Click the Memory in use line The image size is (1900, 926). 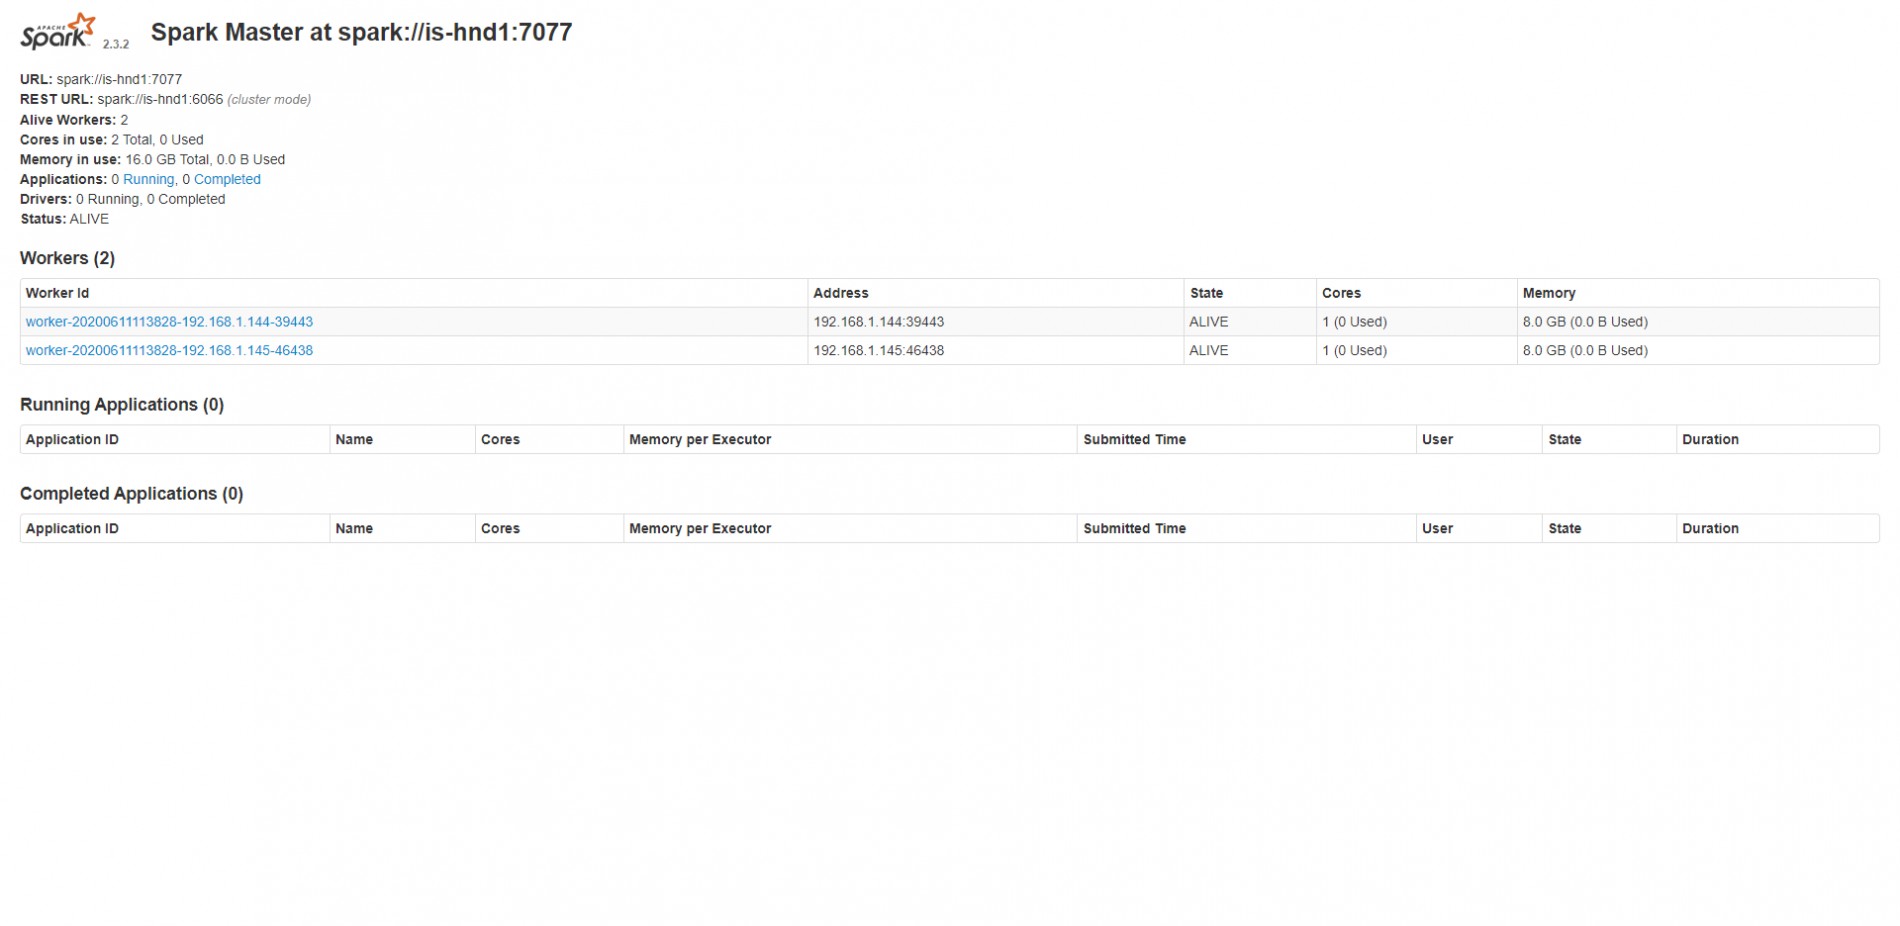(x=152, y=160)
